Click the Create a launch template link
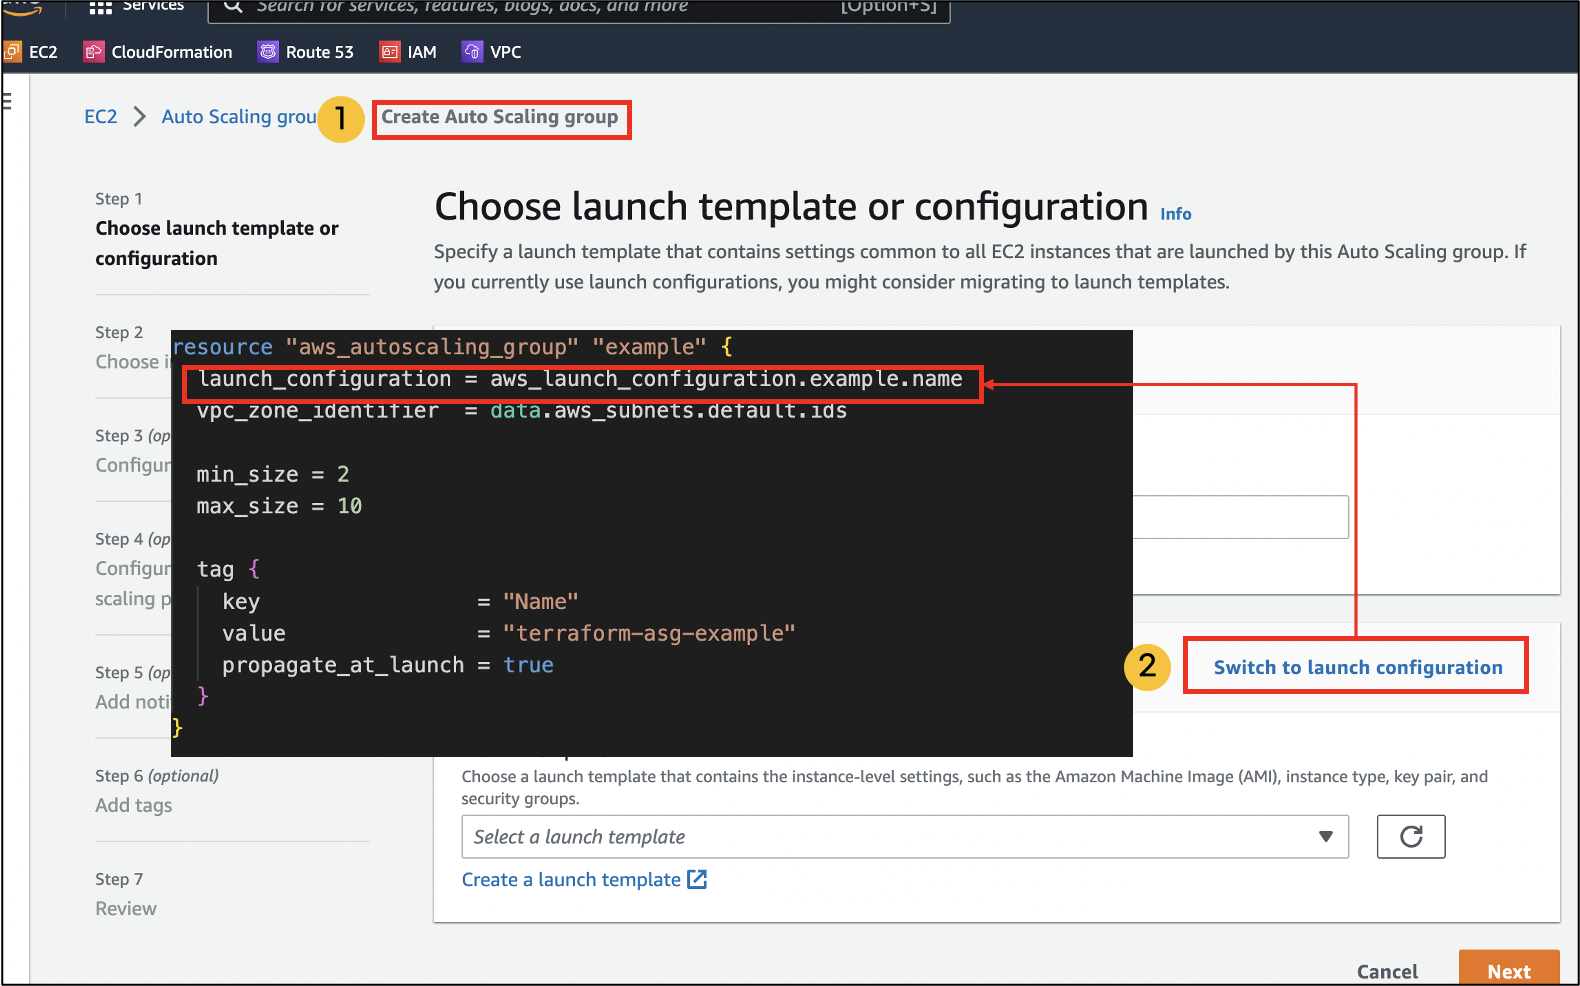1580x986 pixels. click(x=571, y=880)
